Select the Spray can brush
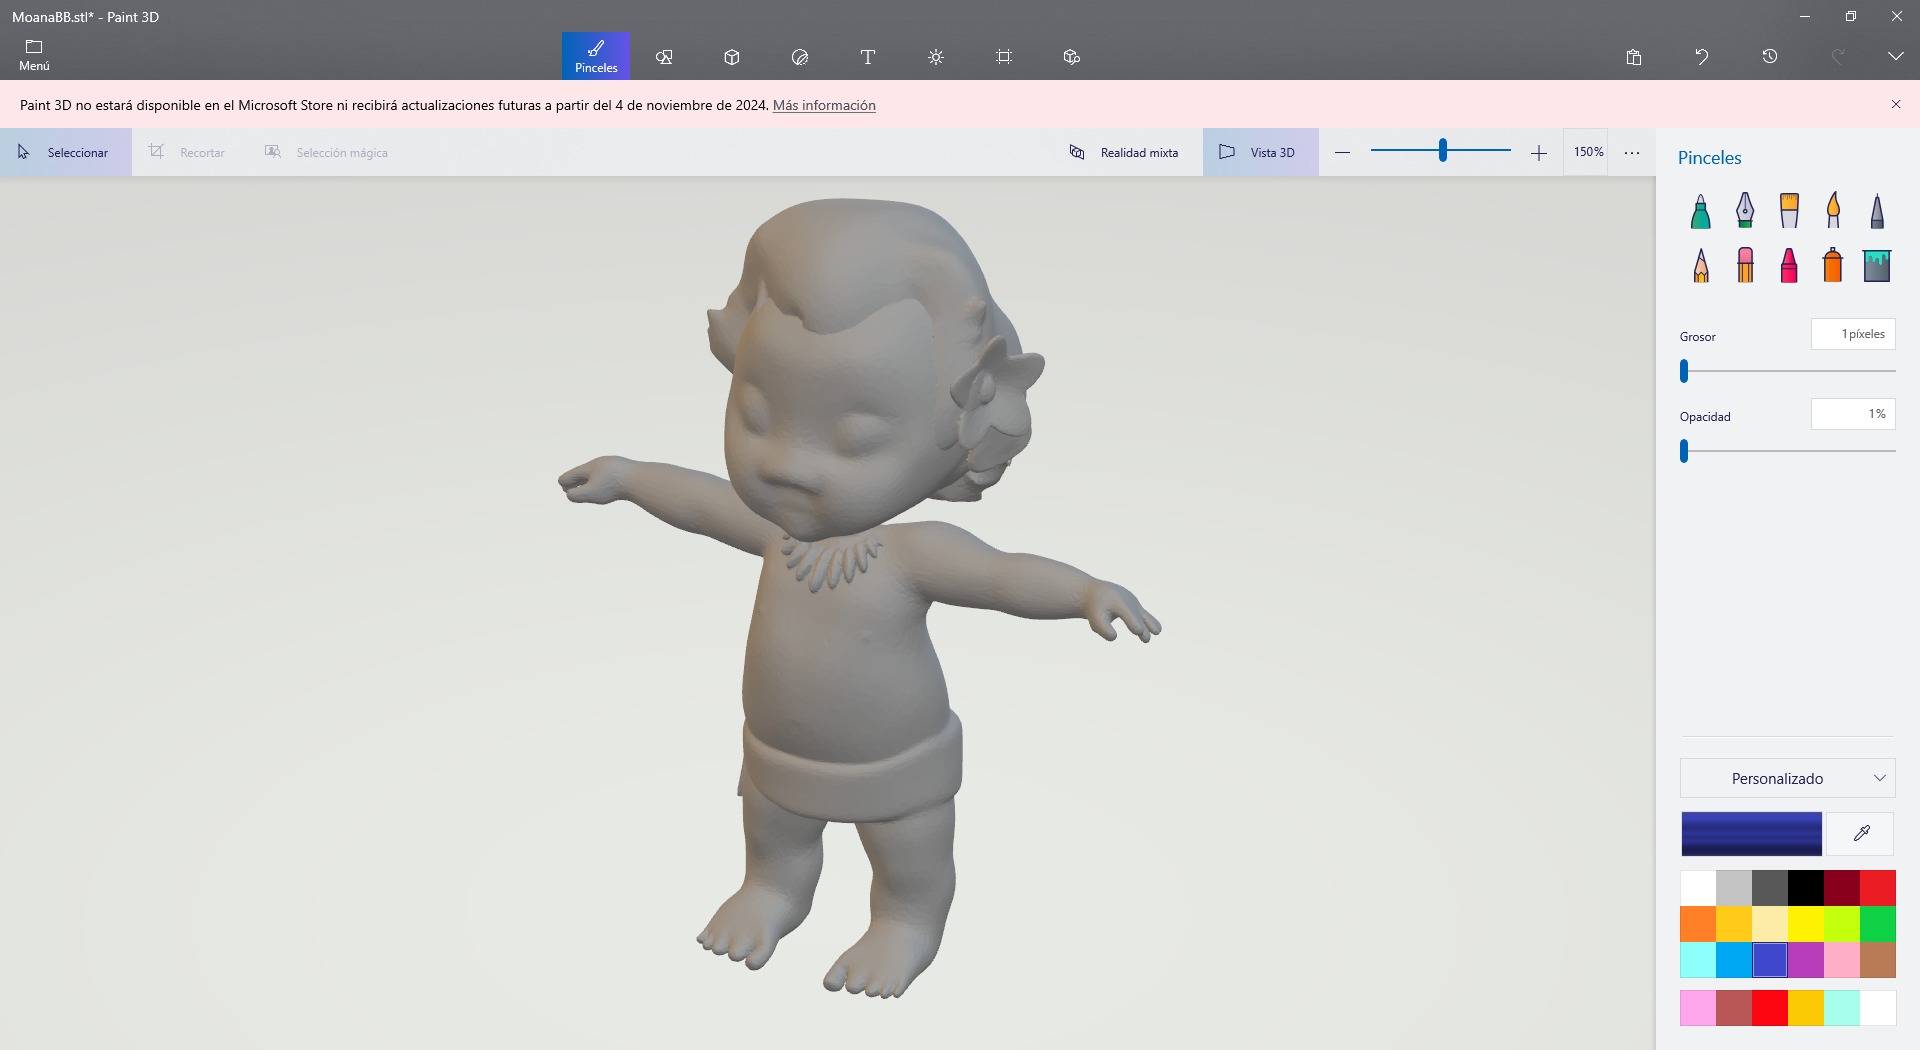Image resolution: width=1920 pixels, height=1050 pixels. click(1833, 265)
